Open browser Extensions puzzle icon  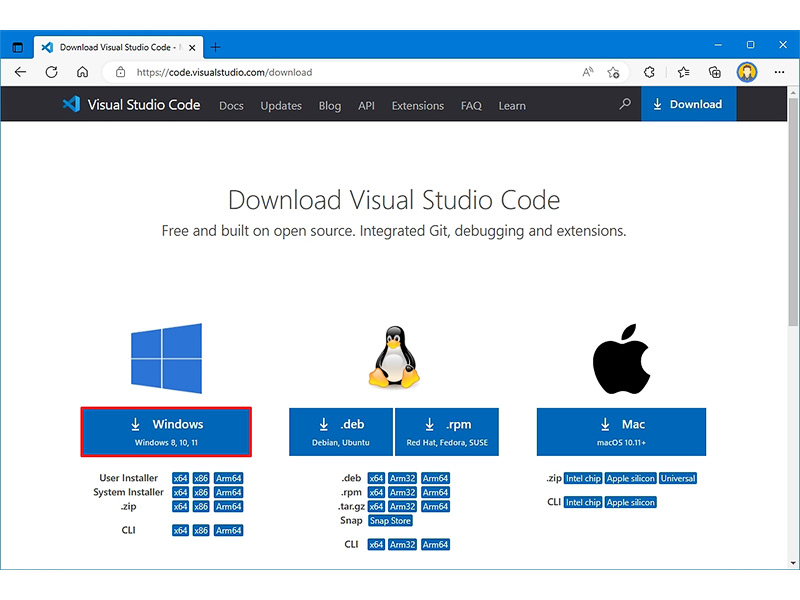pos(649,72)
